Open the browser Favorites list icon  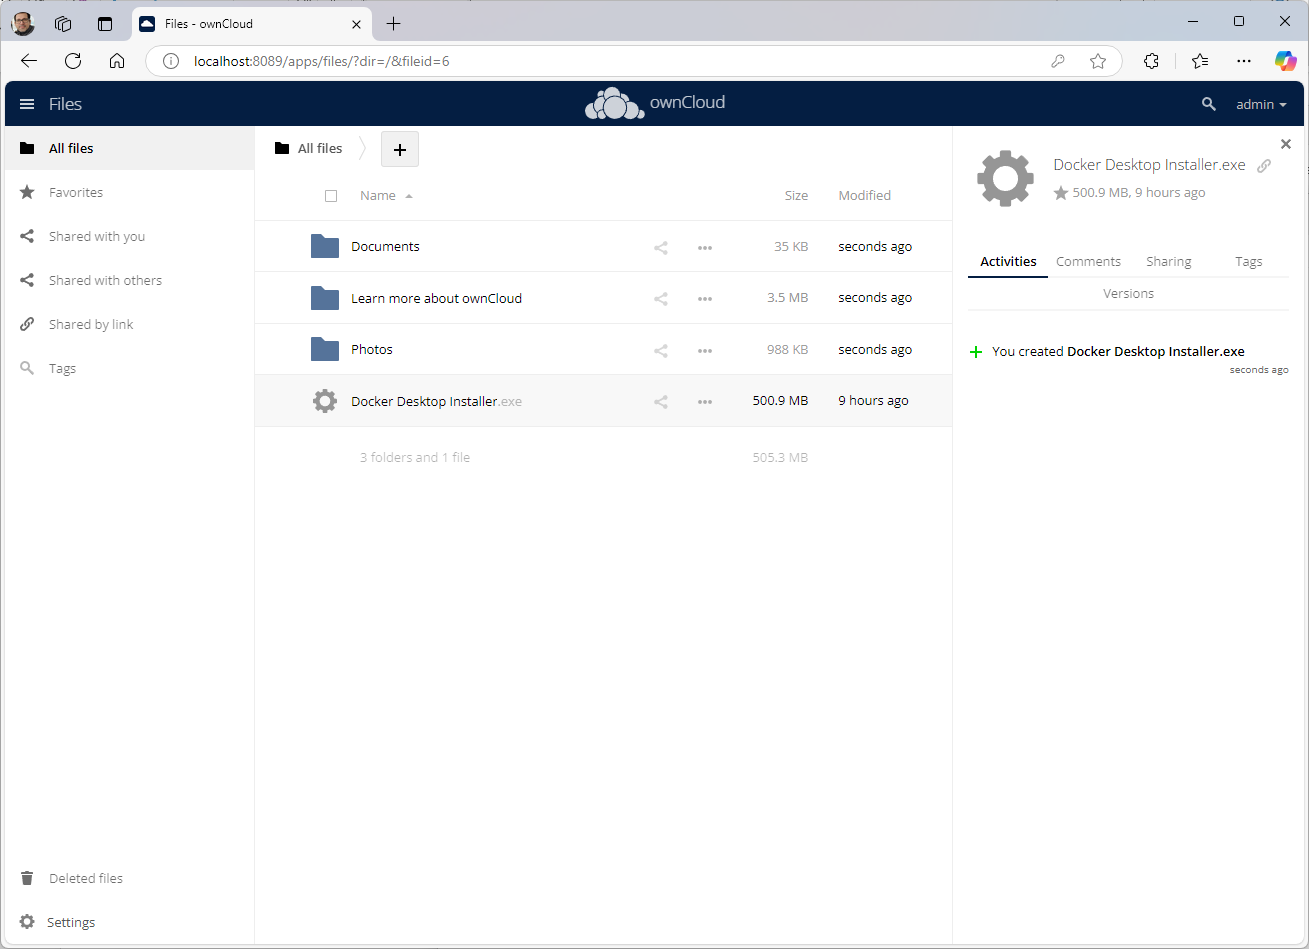(x=1201, y=61)
